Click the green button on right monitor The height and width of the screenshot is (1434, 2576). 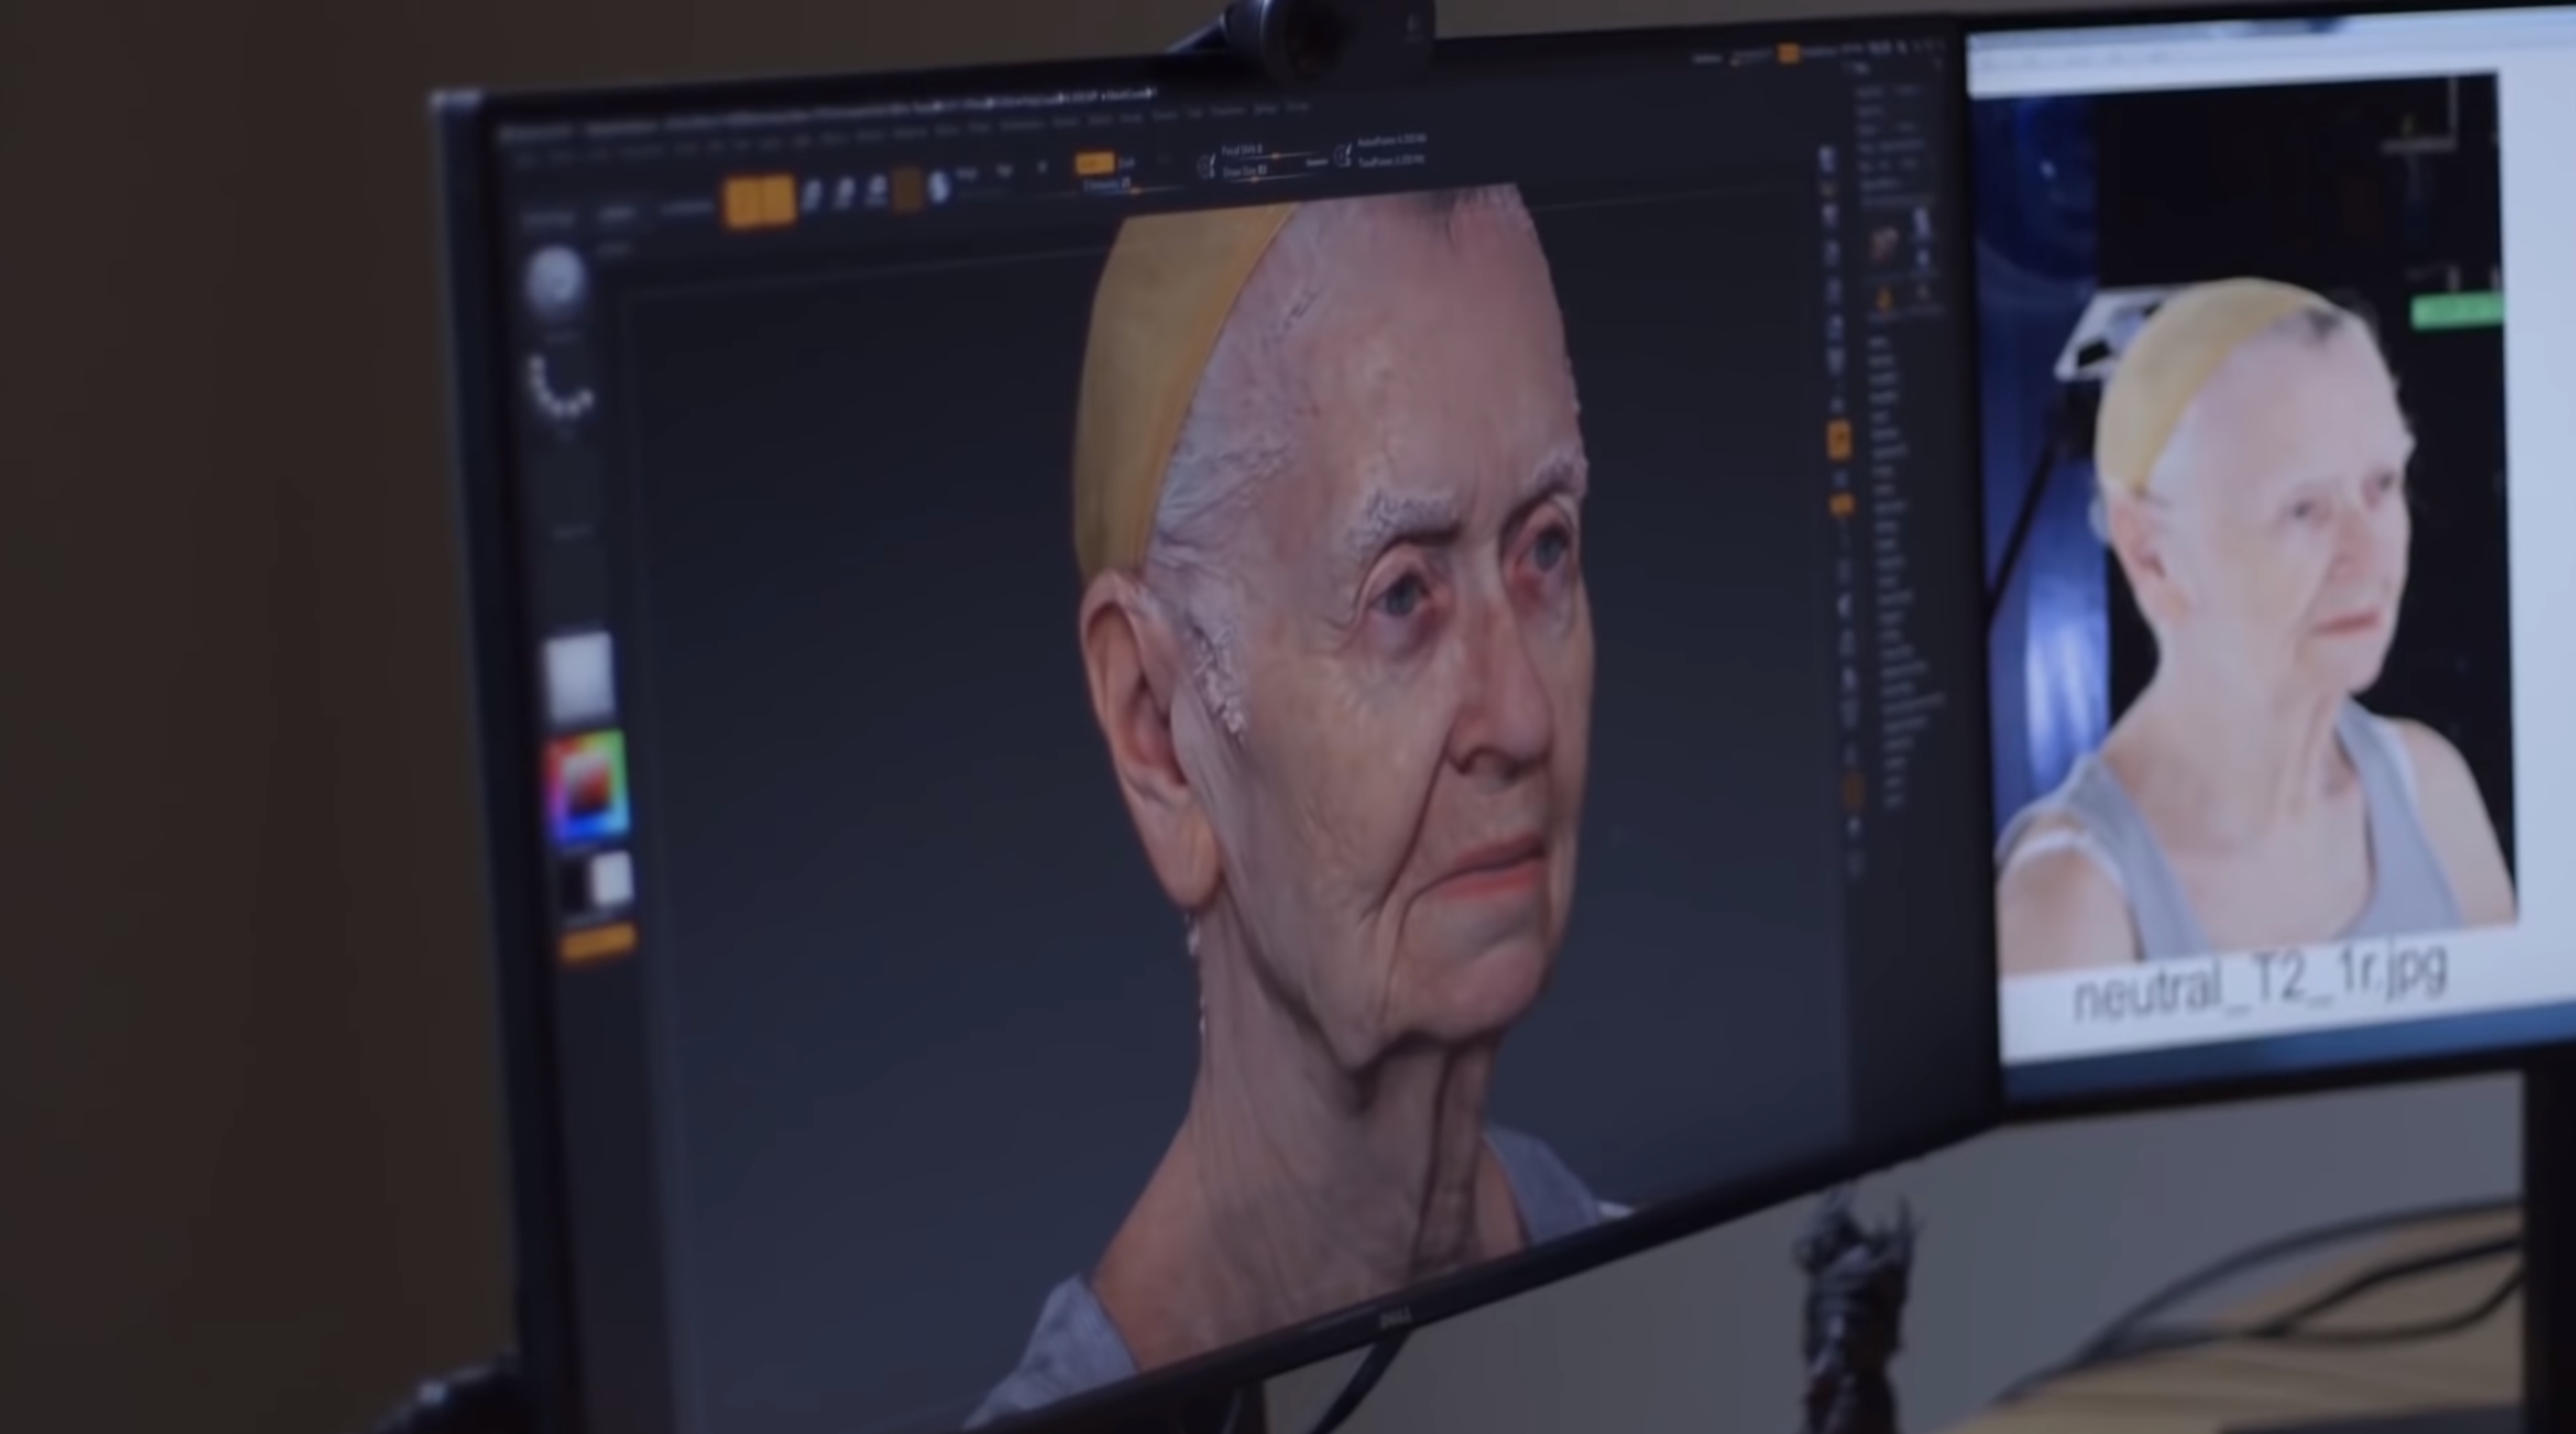pyautogui.click(x=2457, y=311)
